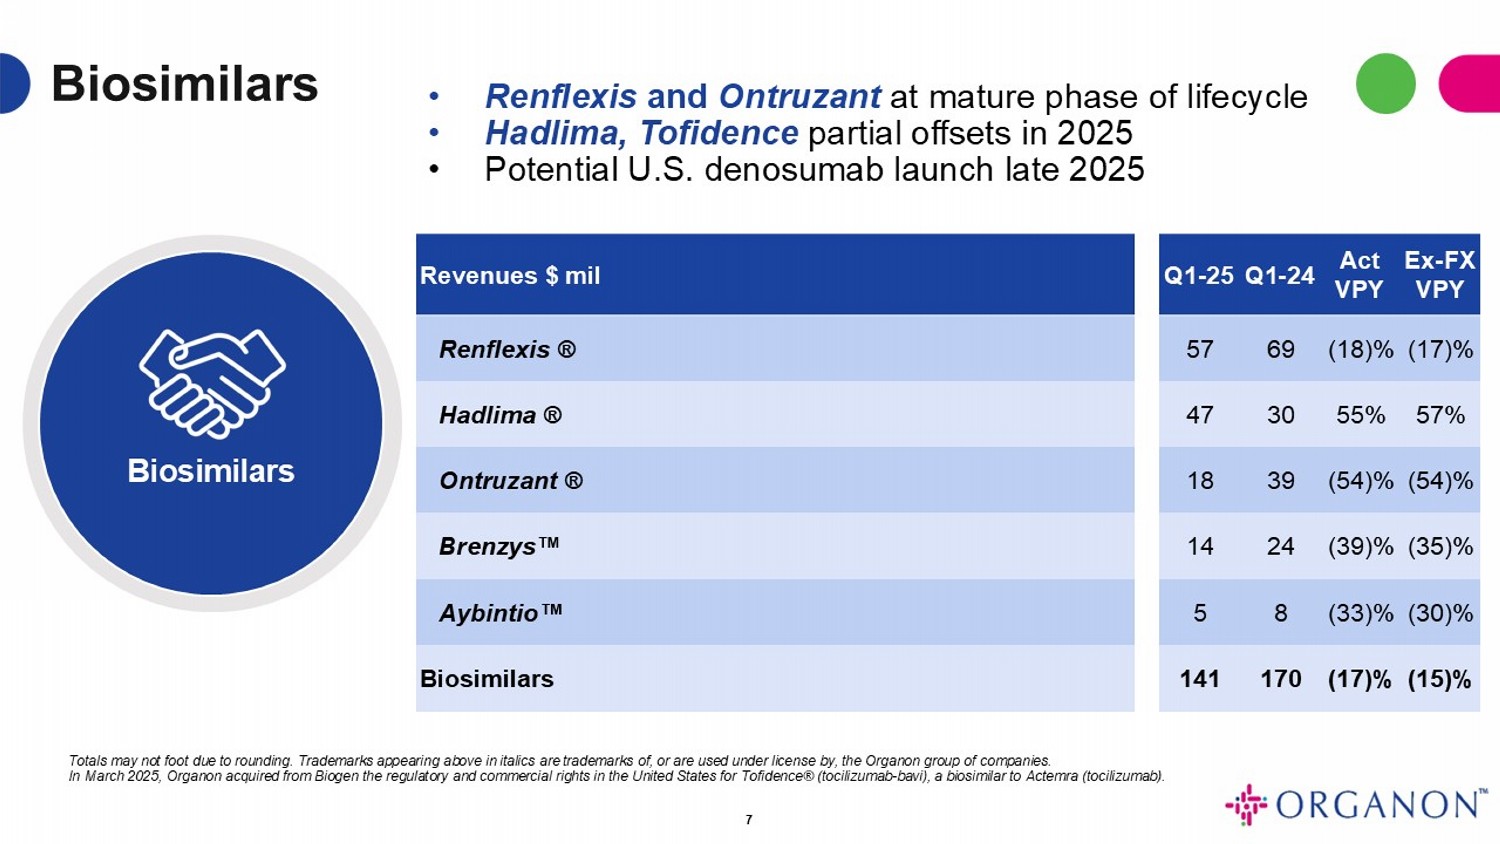Select the "Renflexis ®" row label
Screen dimensions: 1500x844
[507, 350]
